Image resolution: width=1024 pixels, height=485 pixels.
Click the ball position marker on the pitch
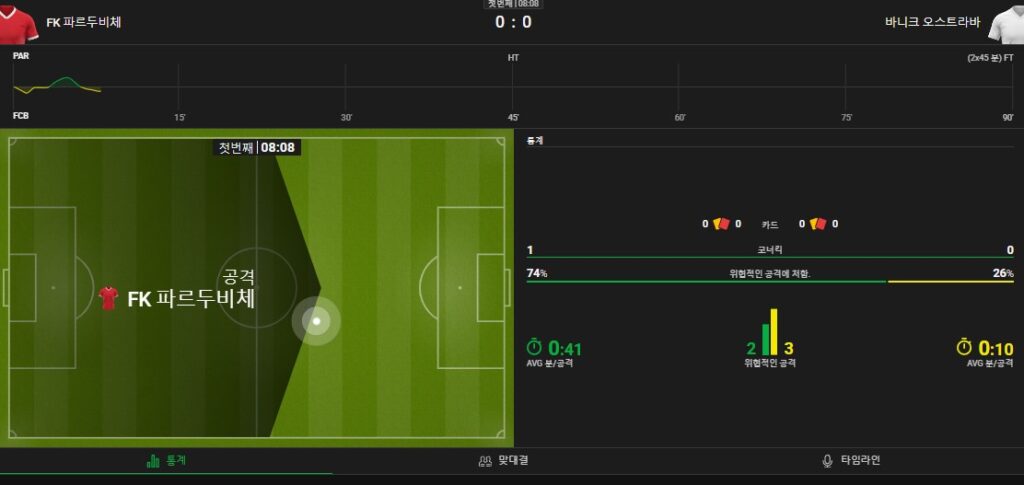(316, 321)
